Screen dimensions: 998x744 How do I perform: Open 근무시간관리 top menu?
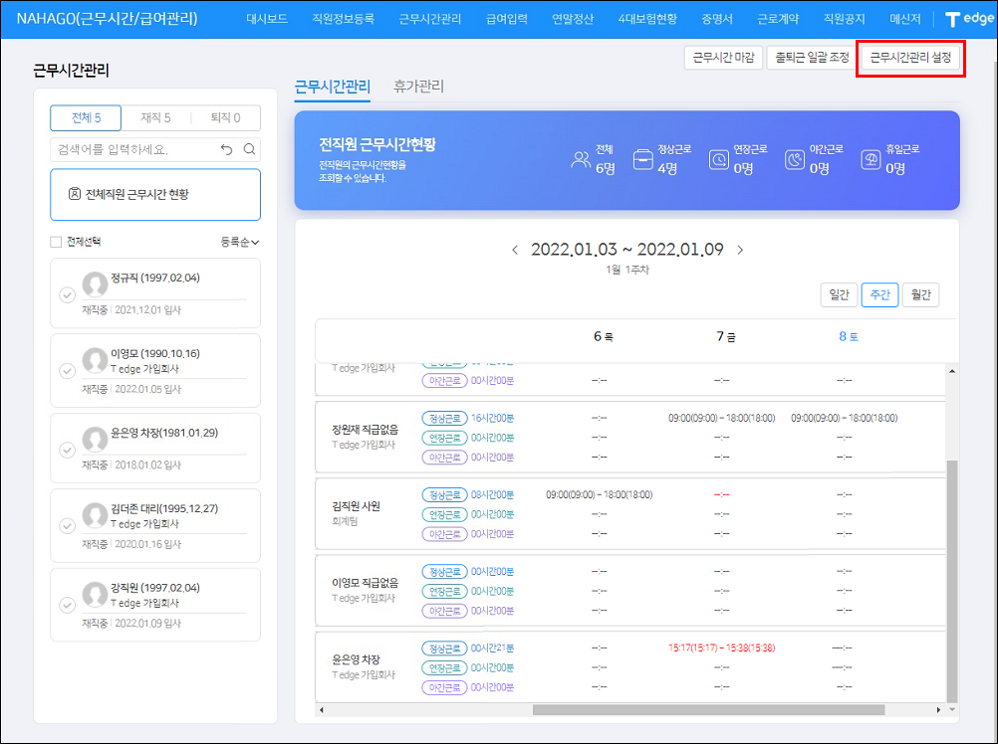tap(430, 19)
